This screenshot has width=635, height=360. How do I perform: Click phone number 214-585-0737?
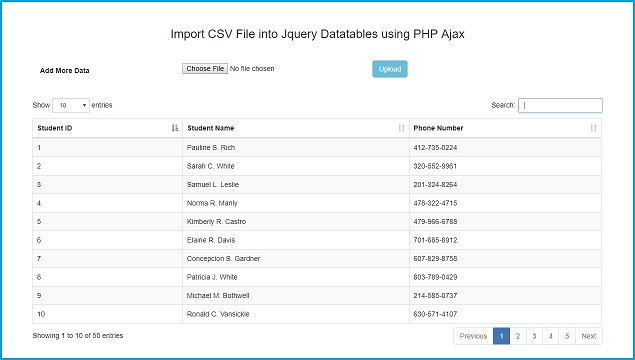pos(435,296)
